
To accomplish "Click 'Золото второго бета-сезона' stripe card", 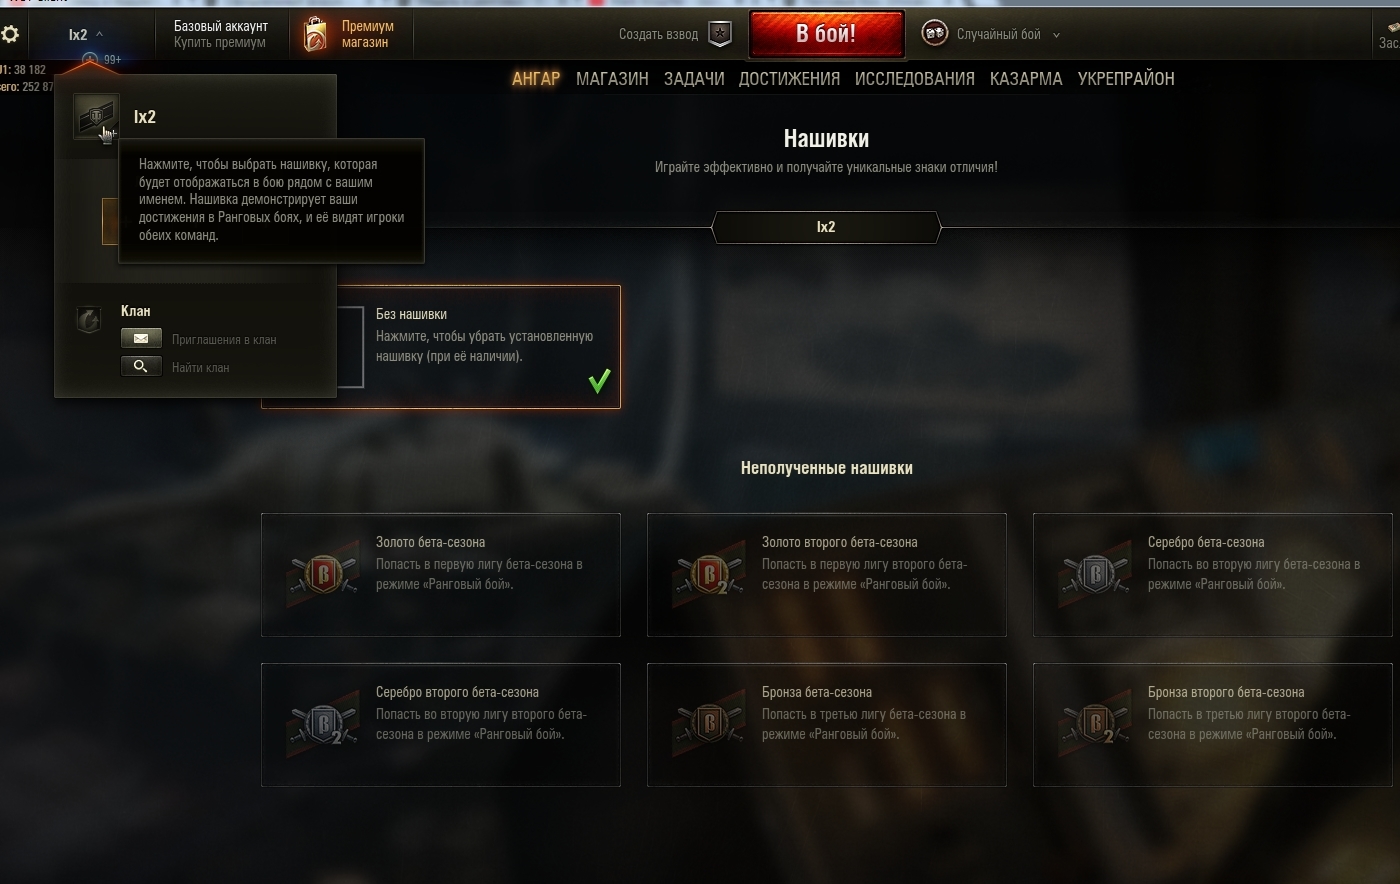I will coord(827,575).
